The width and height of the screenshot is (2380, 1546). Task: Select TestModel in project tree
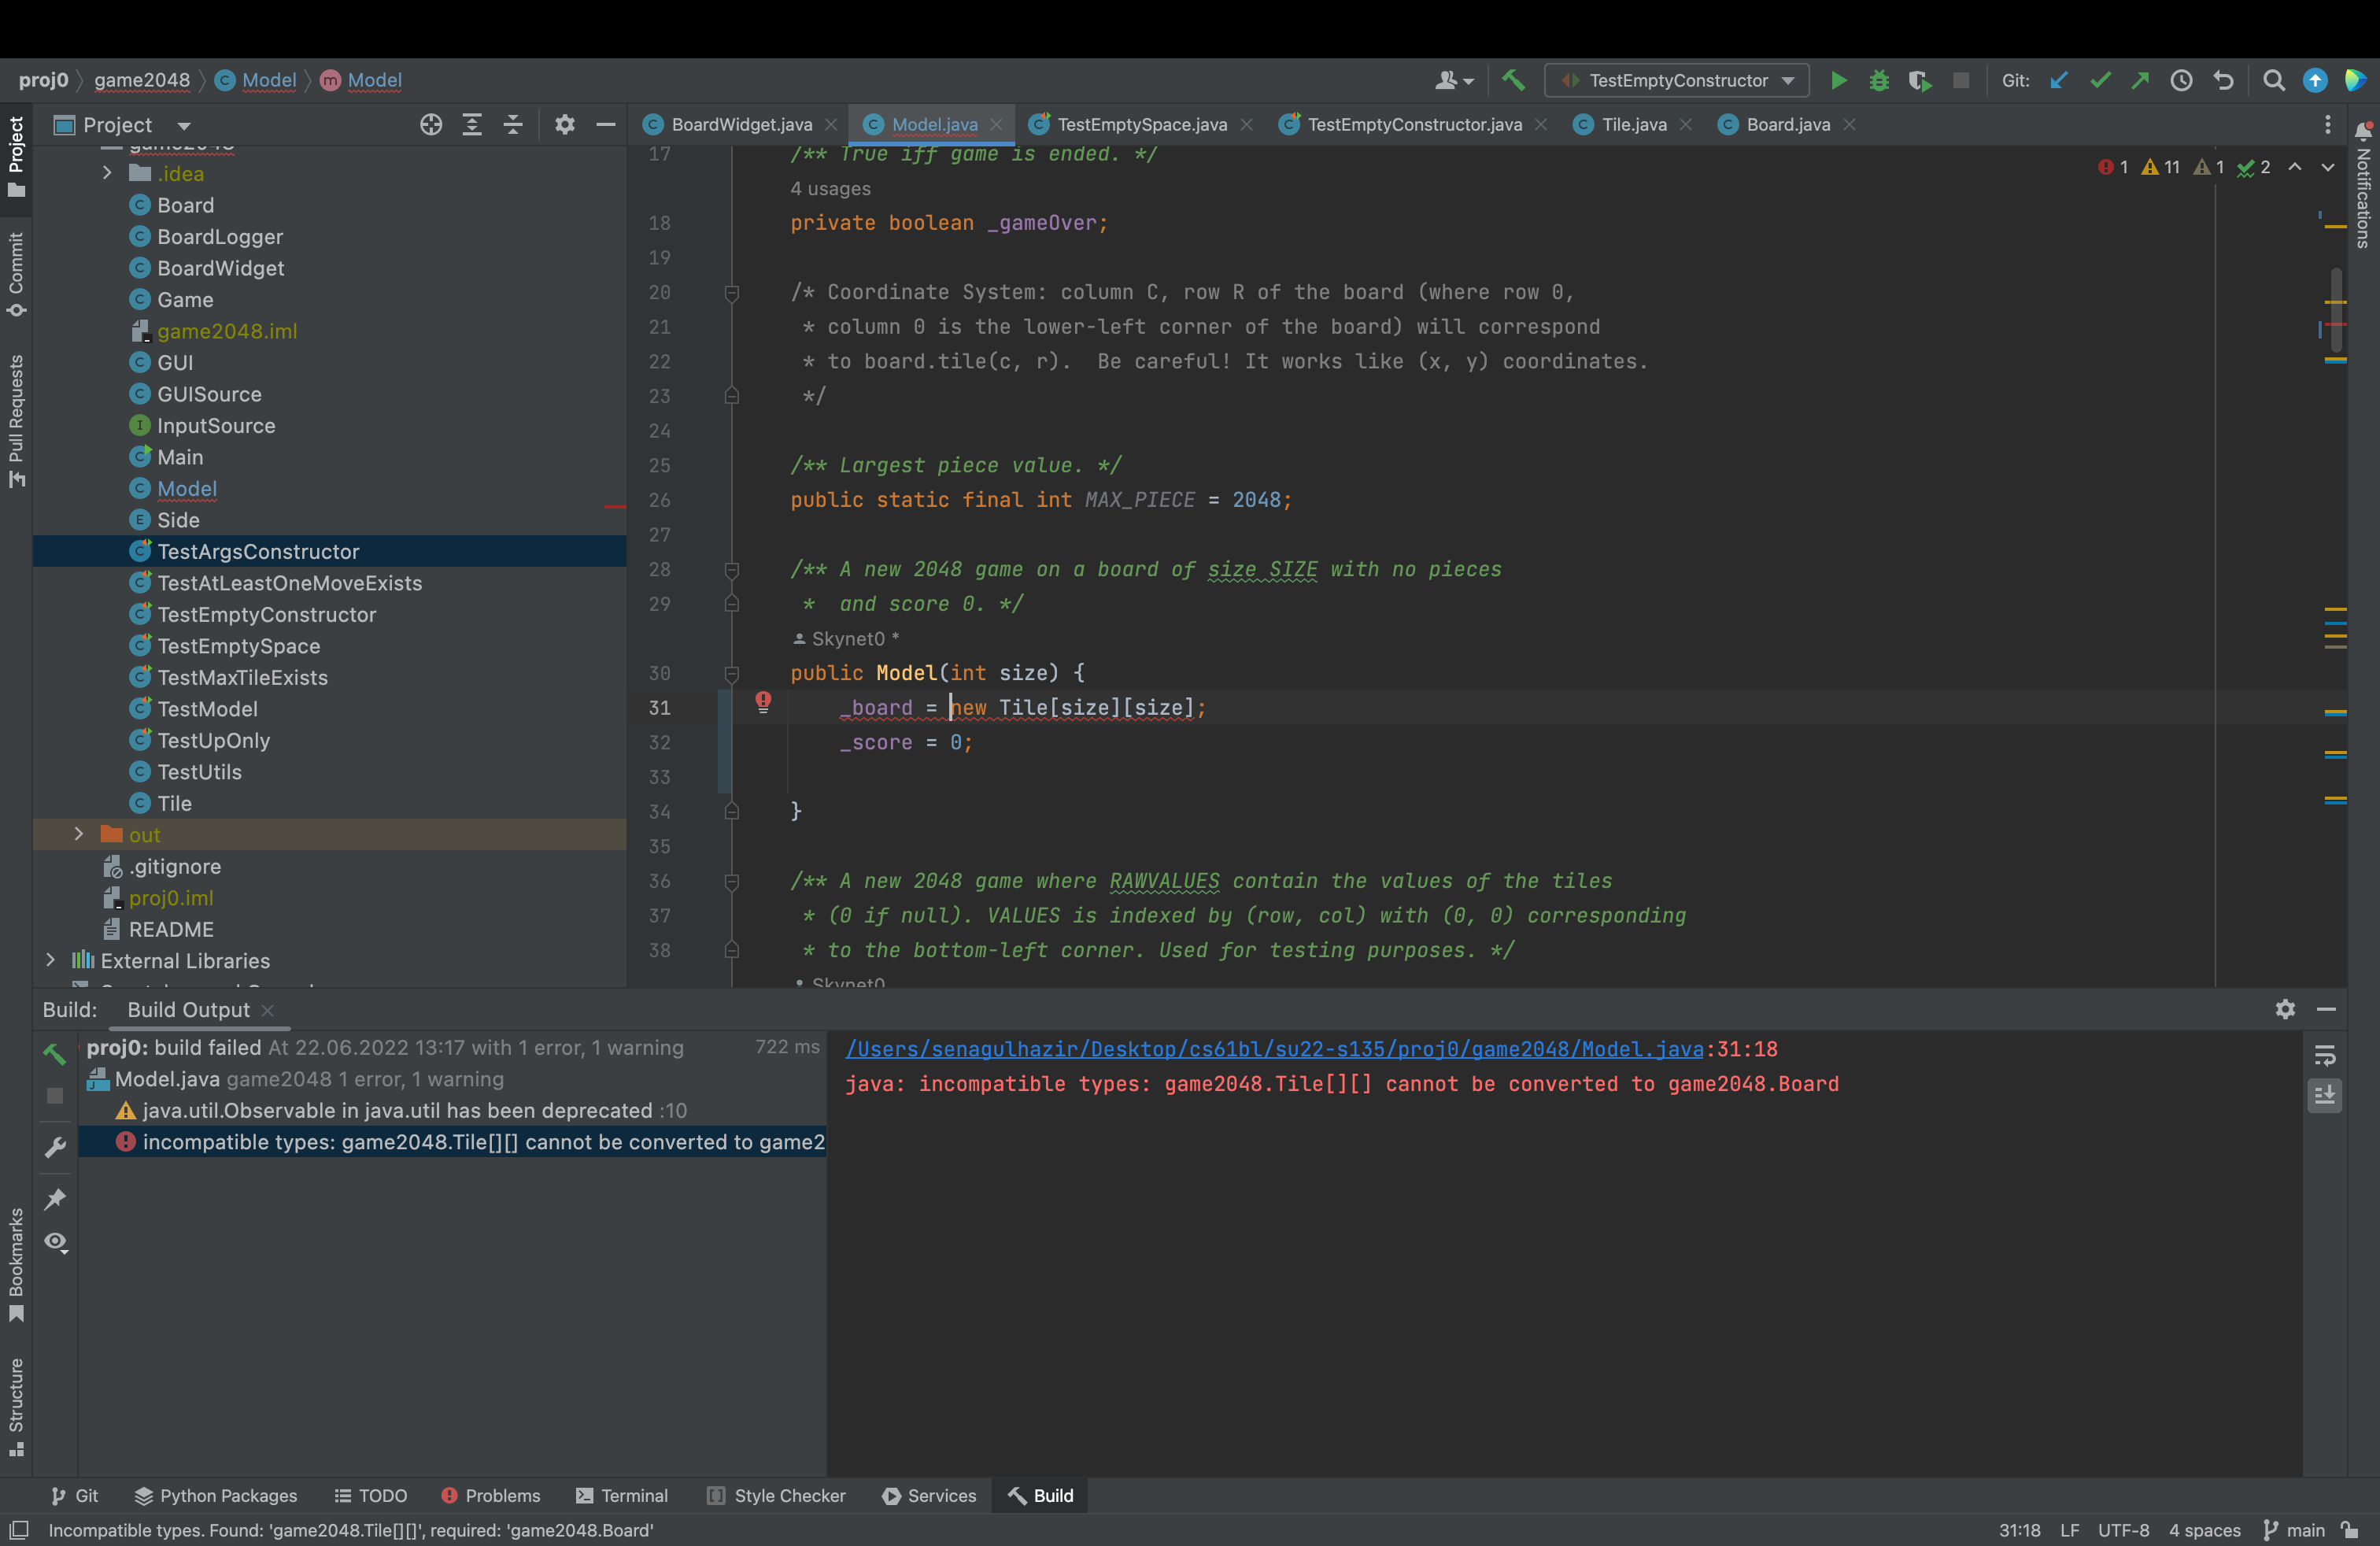pos(207,708)
